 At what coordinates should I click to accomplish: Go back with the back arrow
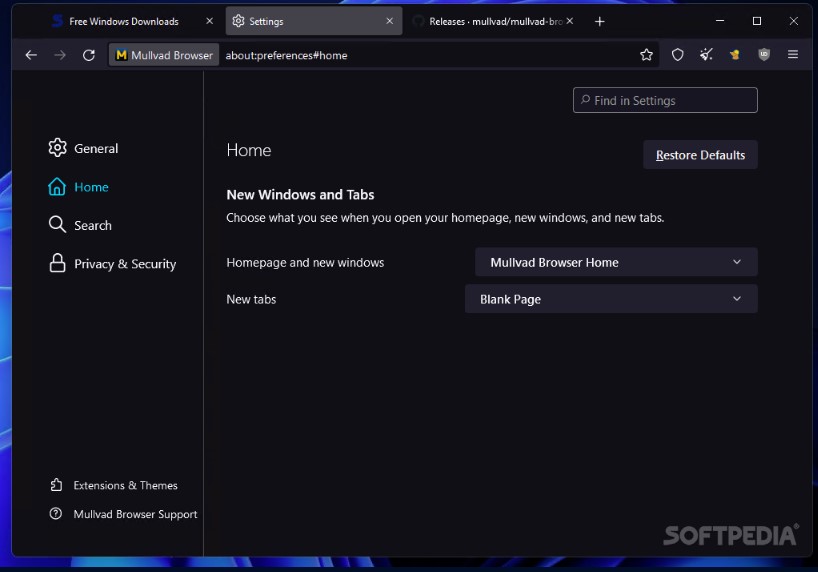click(x=31, y=55)
